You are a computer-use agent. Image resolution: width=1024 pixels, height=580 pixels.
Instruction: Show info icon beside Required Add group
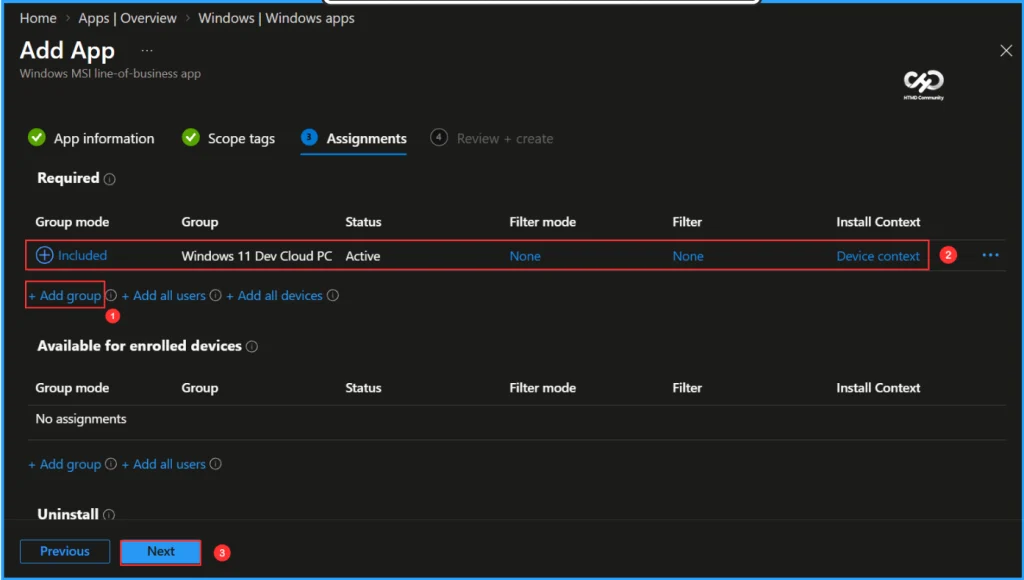pos(111,295)
